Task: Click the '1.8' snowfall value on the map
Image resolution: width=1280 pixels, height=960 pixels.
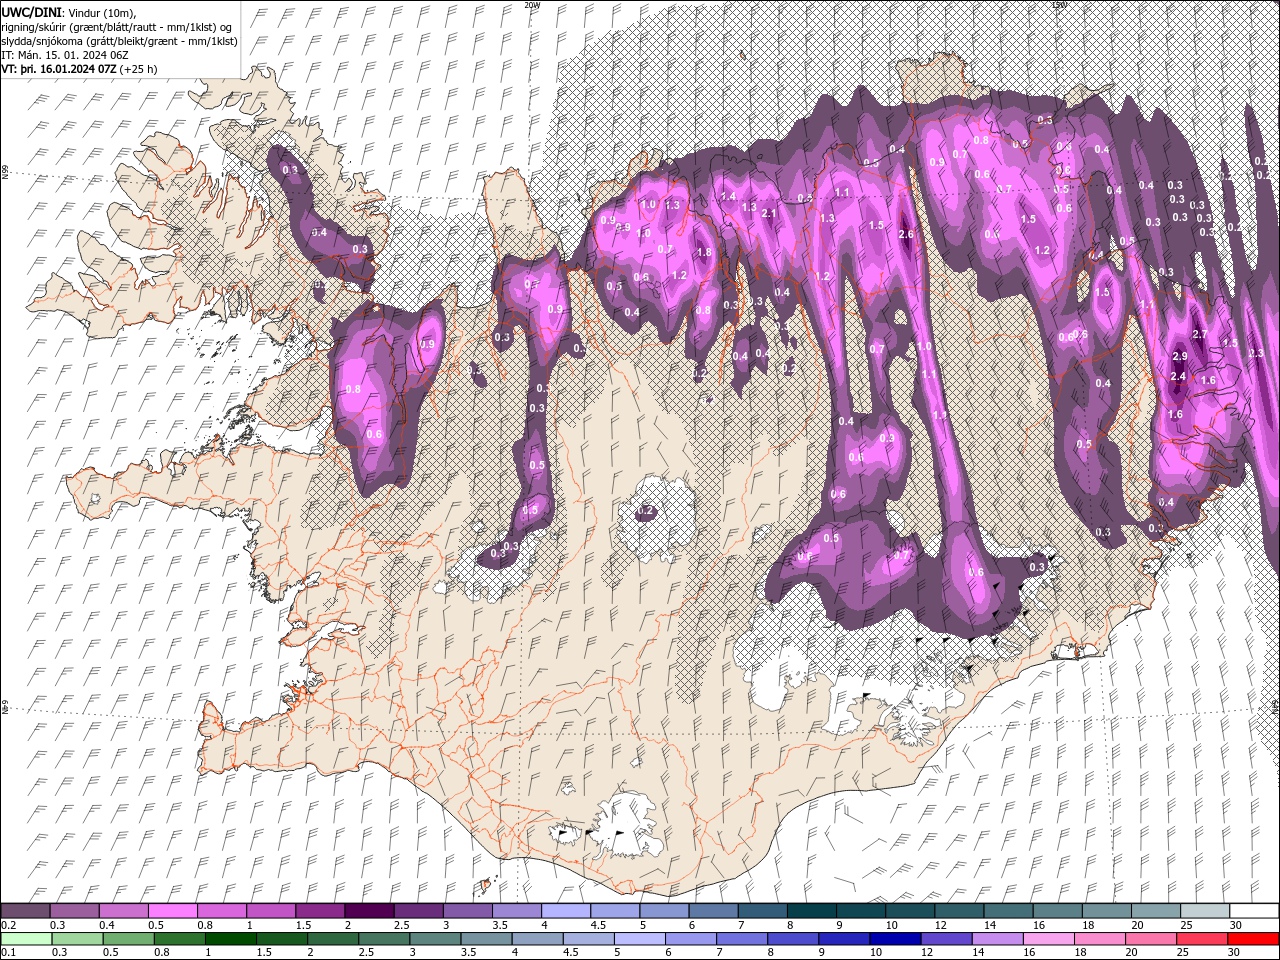Action: pyautogui.click(x=704, y=253)
